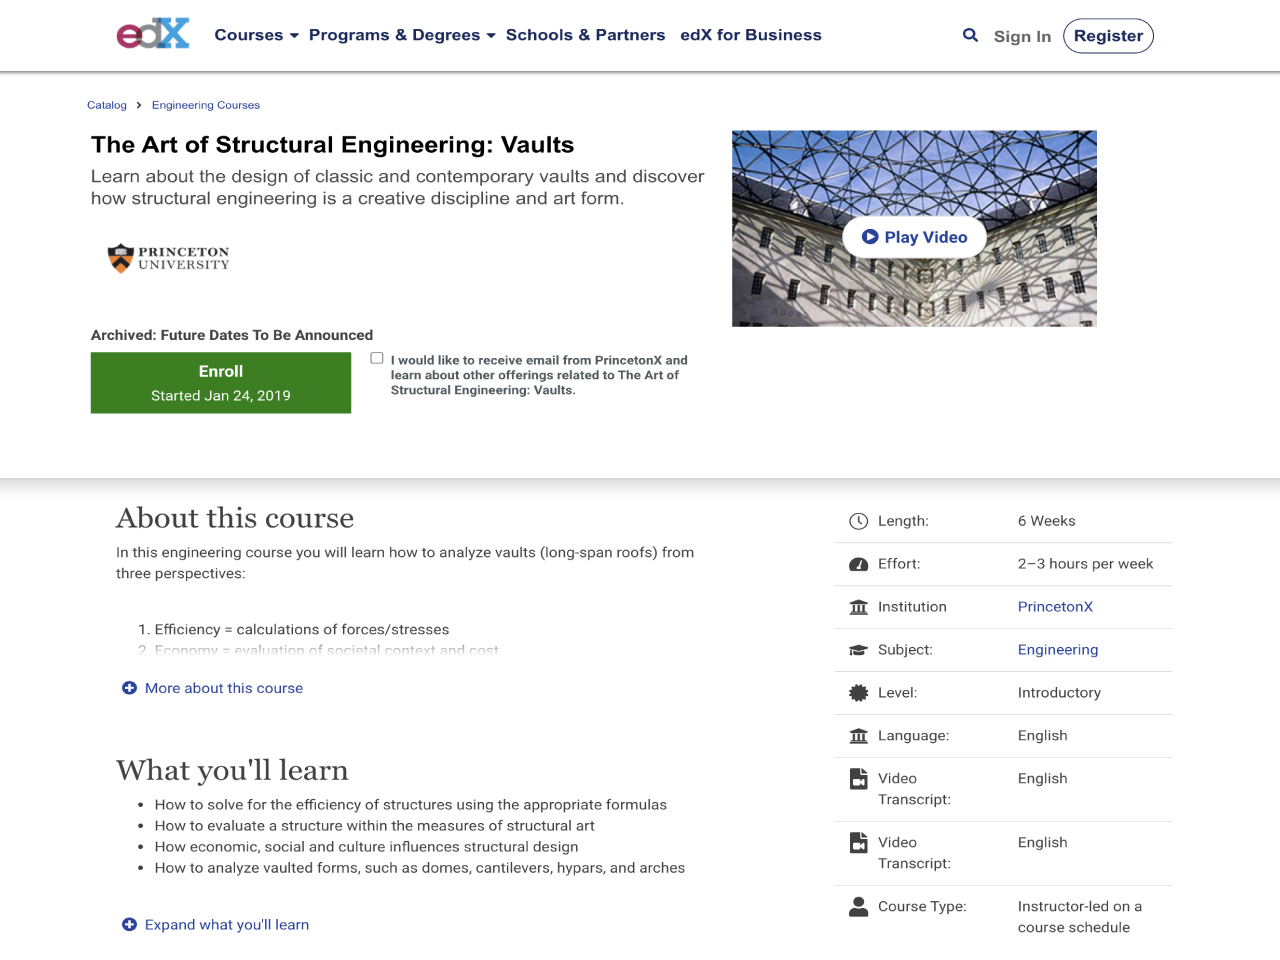Click the plus icon for More about this course
The height and width of the screenshot is (960, 1280).
point(129,688)
